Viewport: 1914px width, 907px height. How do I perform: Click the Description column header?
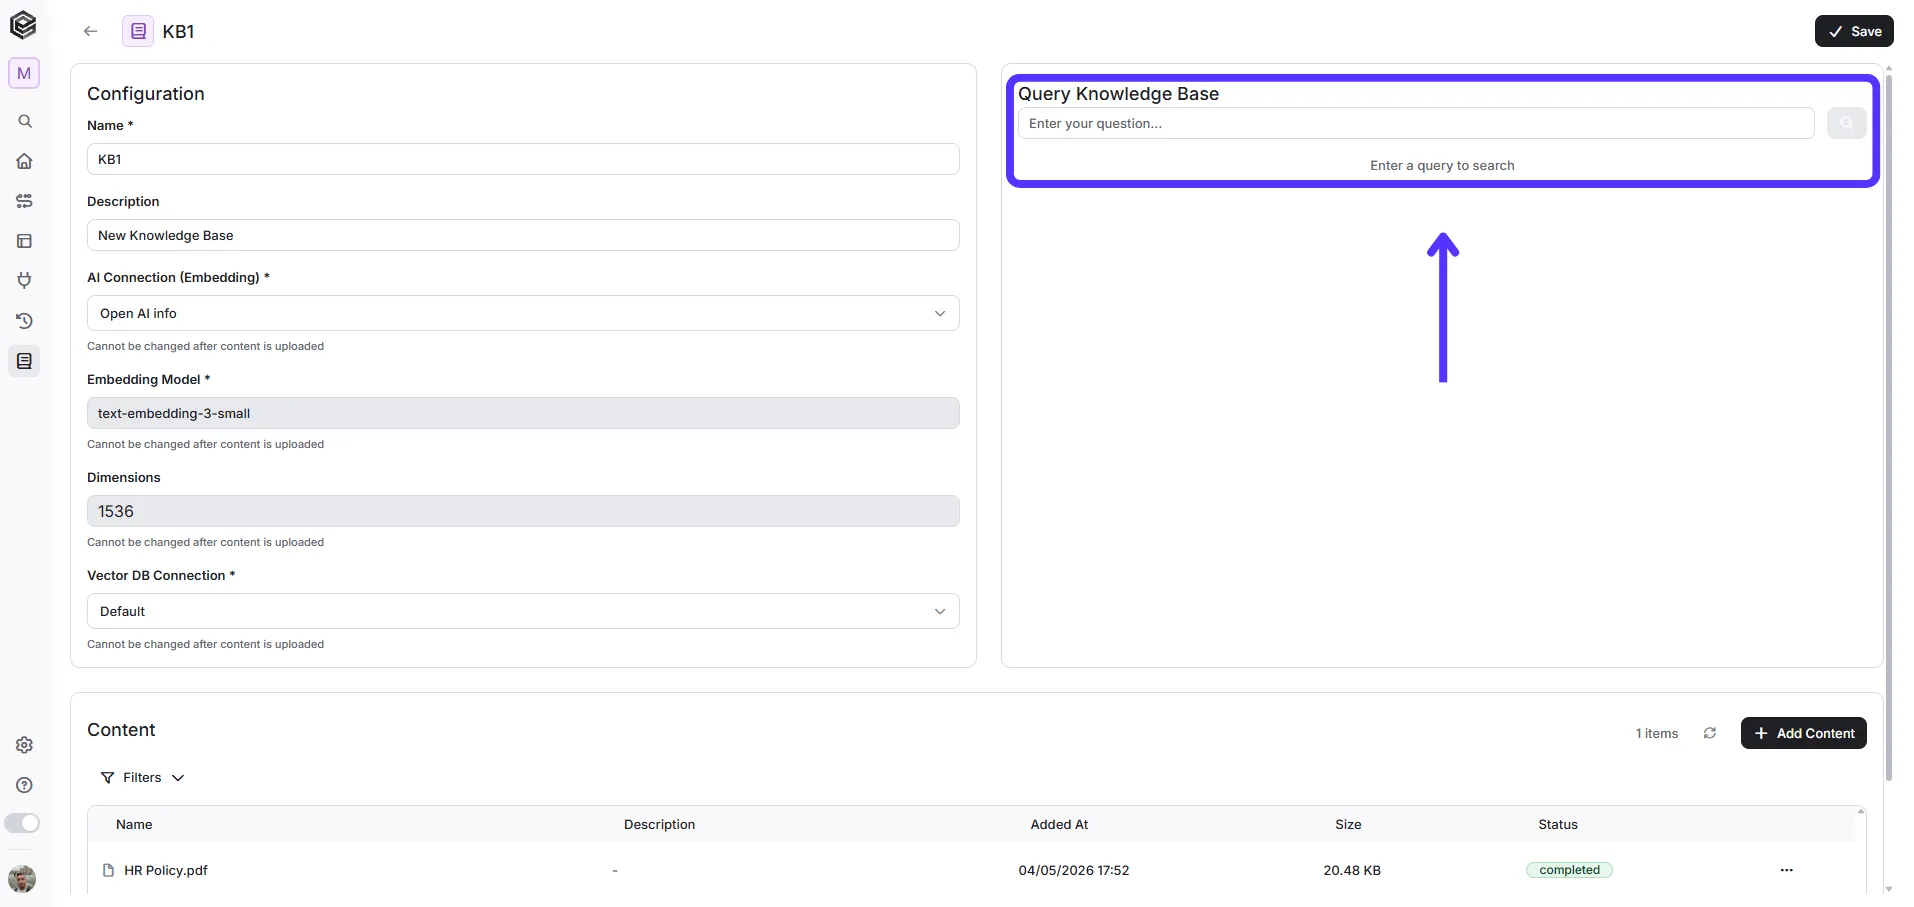pos(659,824)
